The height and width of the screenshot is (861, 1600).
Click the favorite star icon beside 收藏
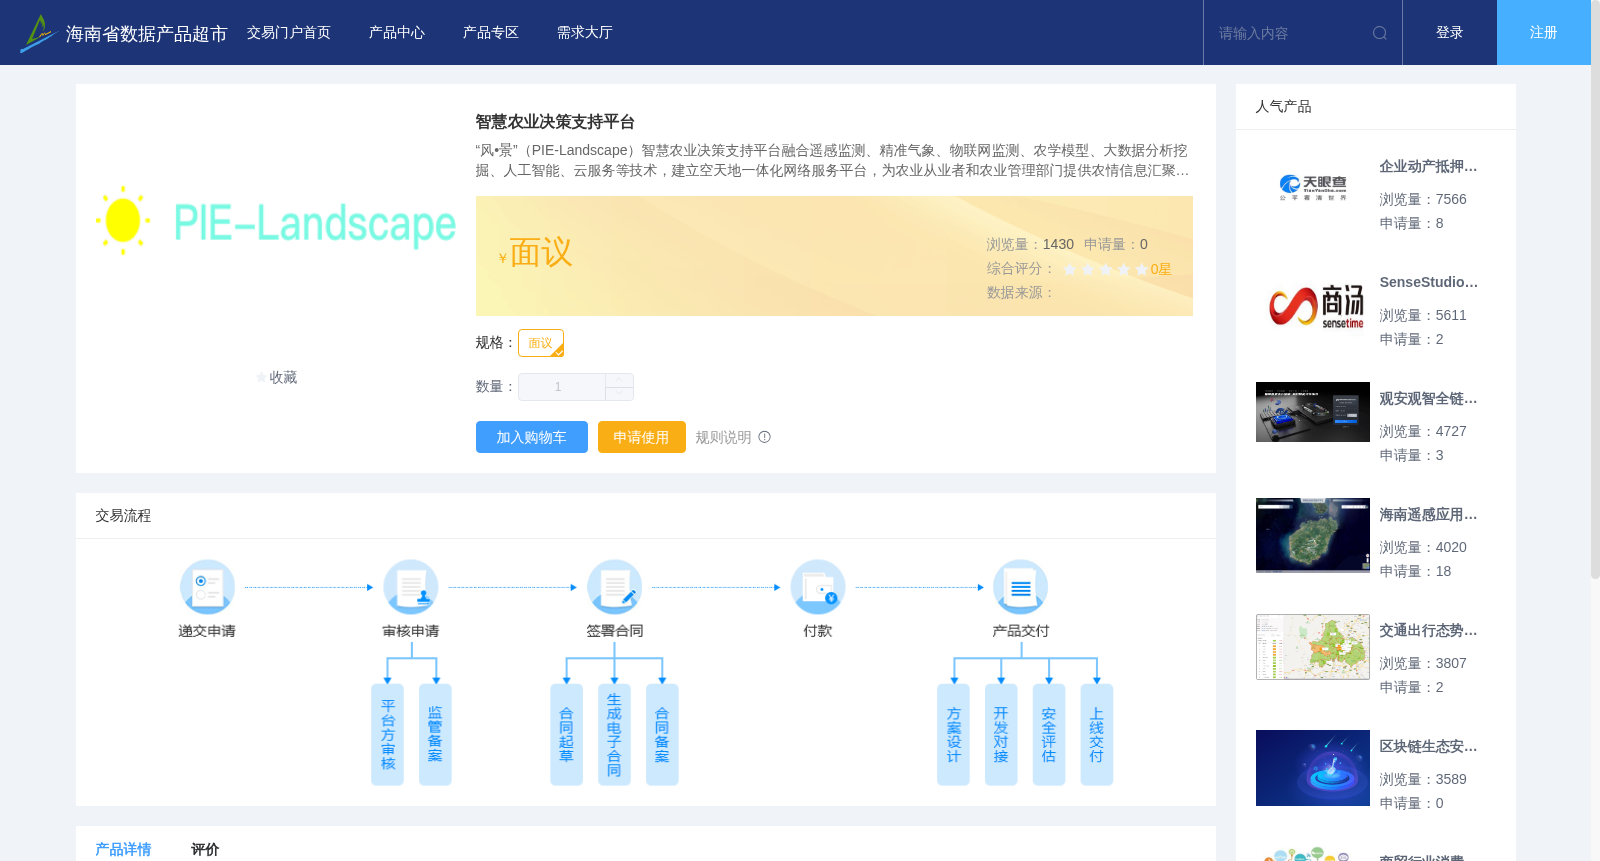pos(262,378)
